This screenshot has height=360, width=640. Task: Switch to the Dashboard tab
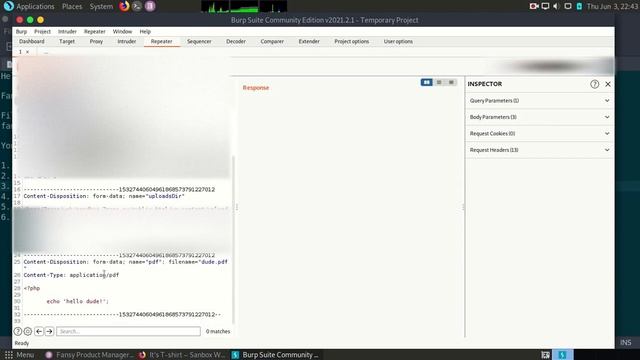[32, 41]
